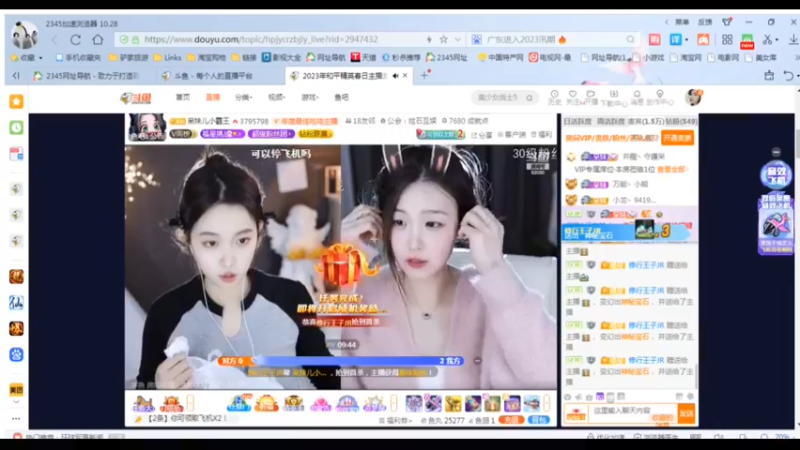The width and height of the screenshot is (800, 450).
Task: Open Douyu 下载中心 icon
Action: coord(614,97)
